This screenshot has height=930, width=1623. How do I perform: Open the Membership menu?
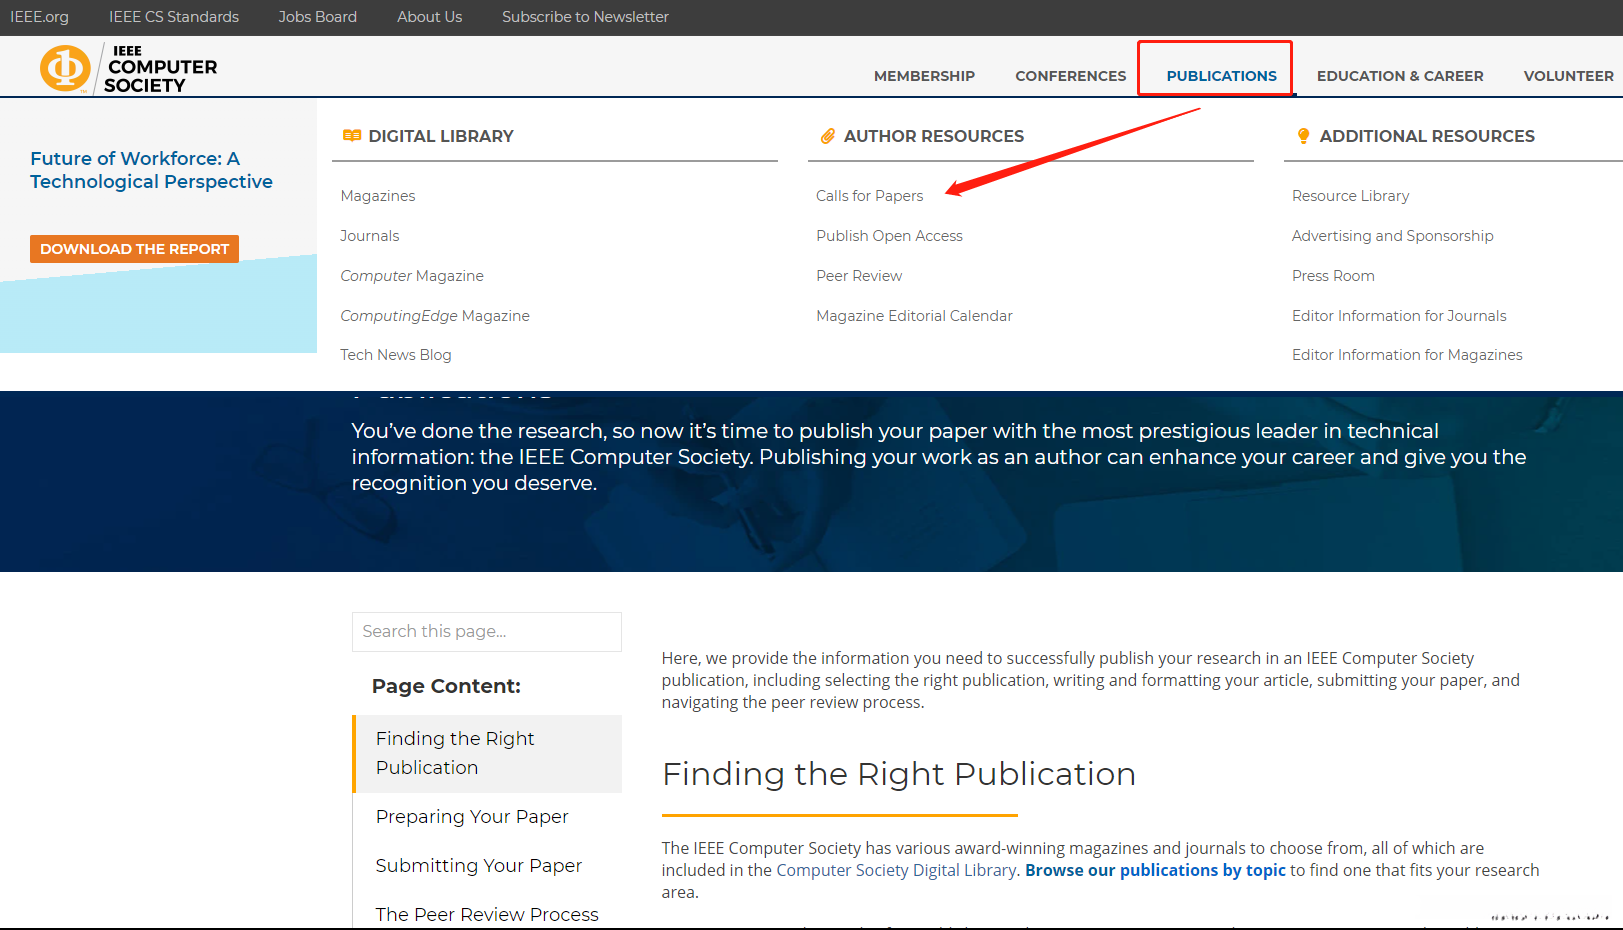924,76
